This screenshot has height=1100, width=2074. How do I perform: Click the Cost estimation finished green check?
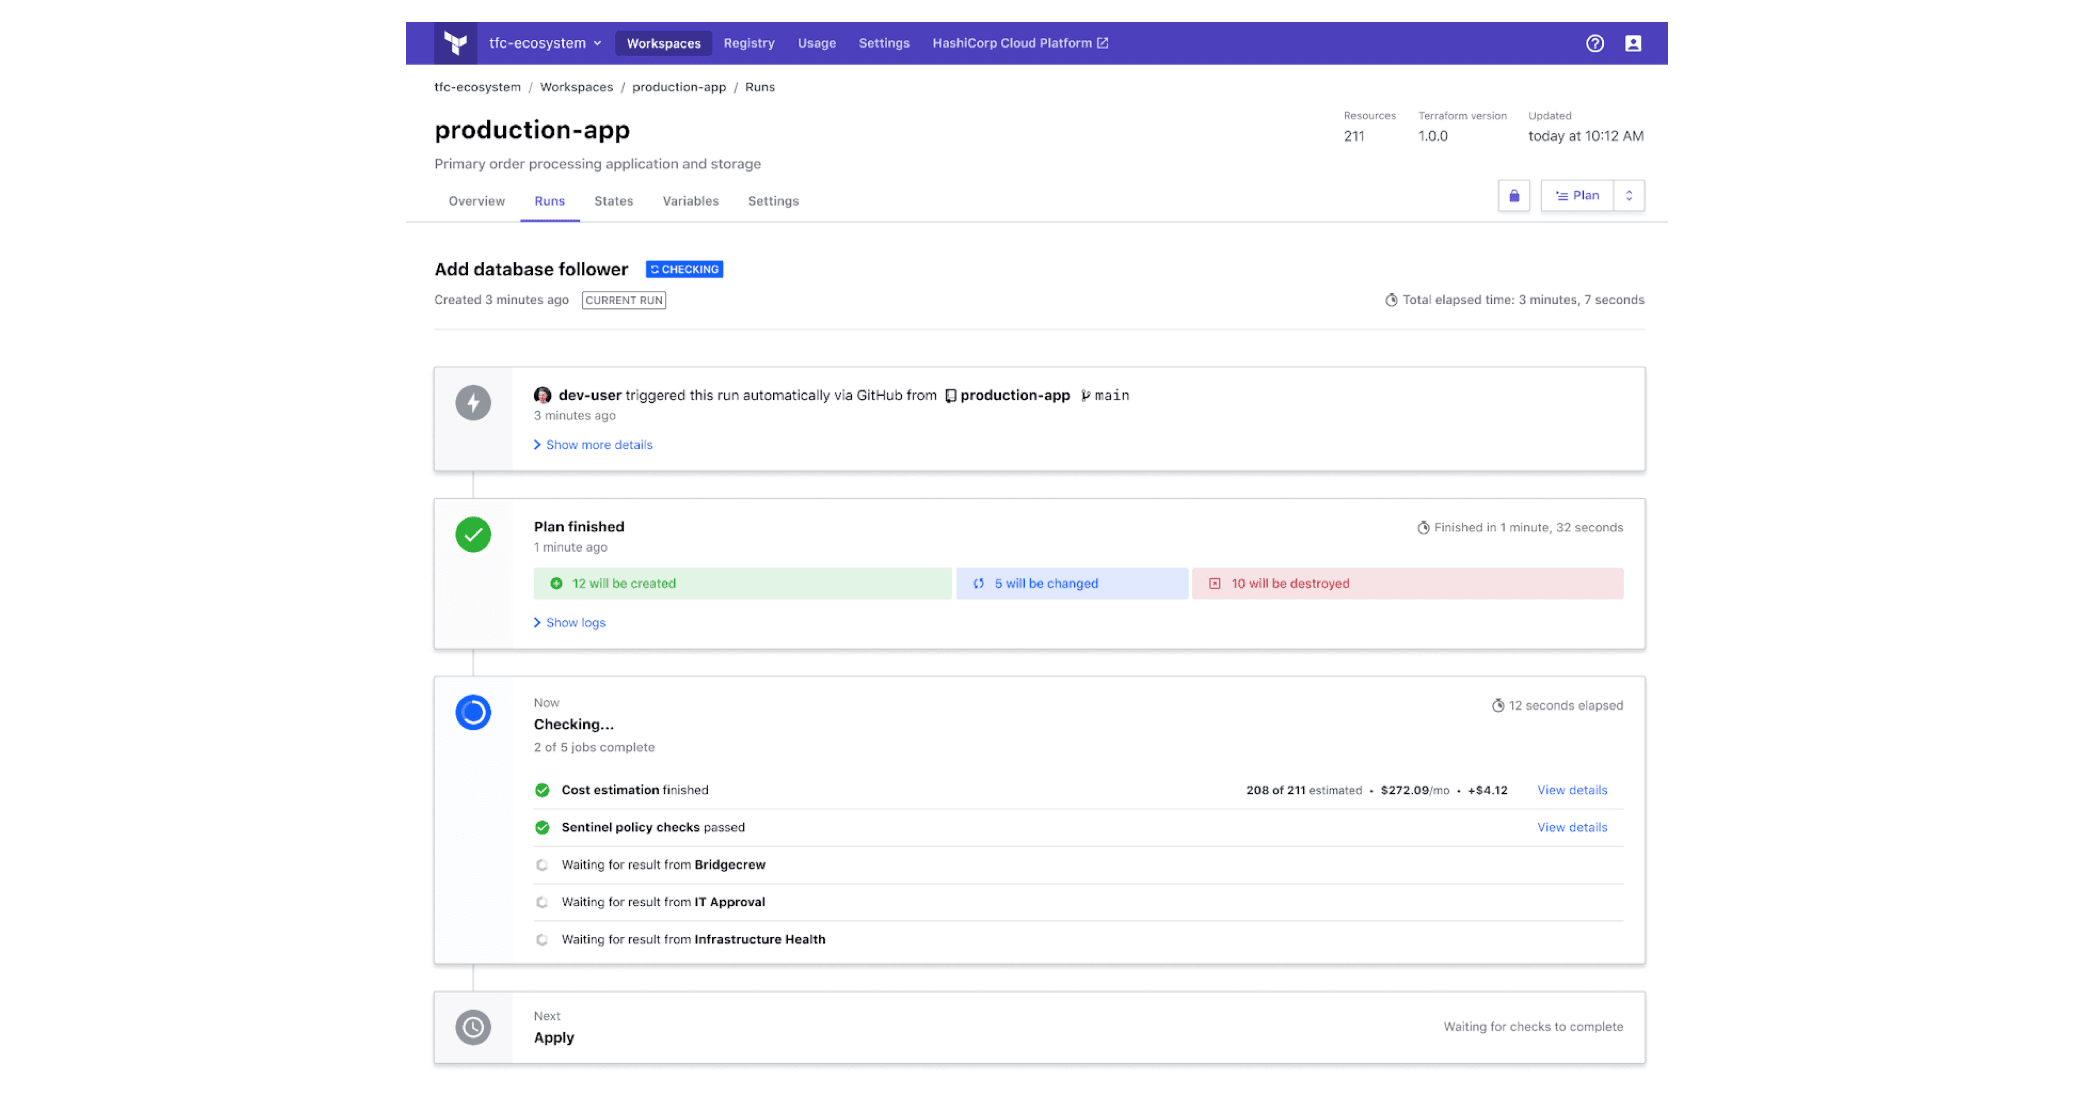tap(543, 790)
